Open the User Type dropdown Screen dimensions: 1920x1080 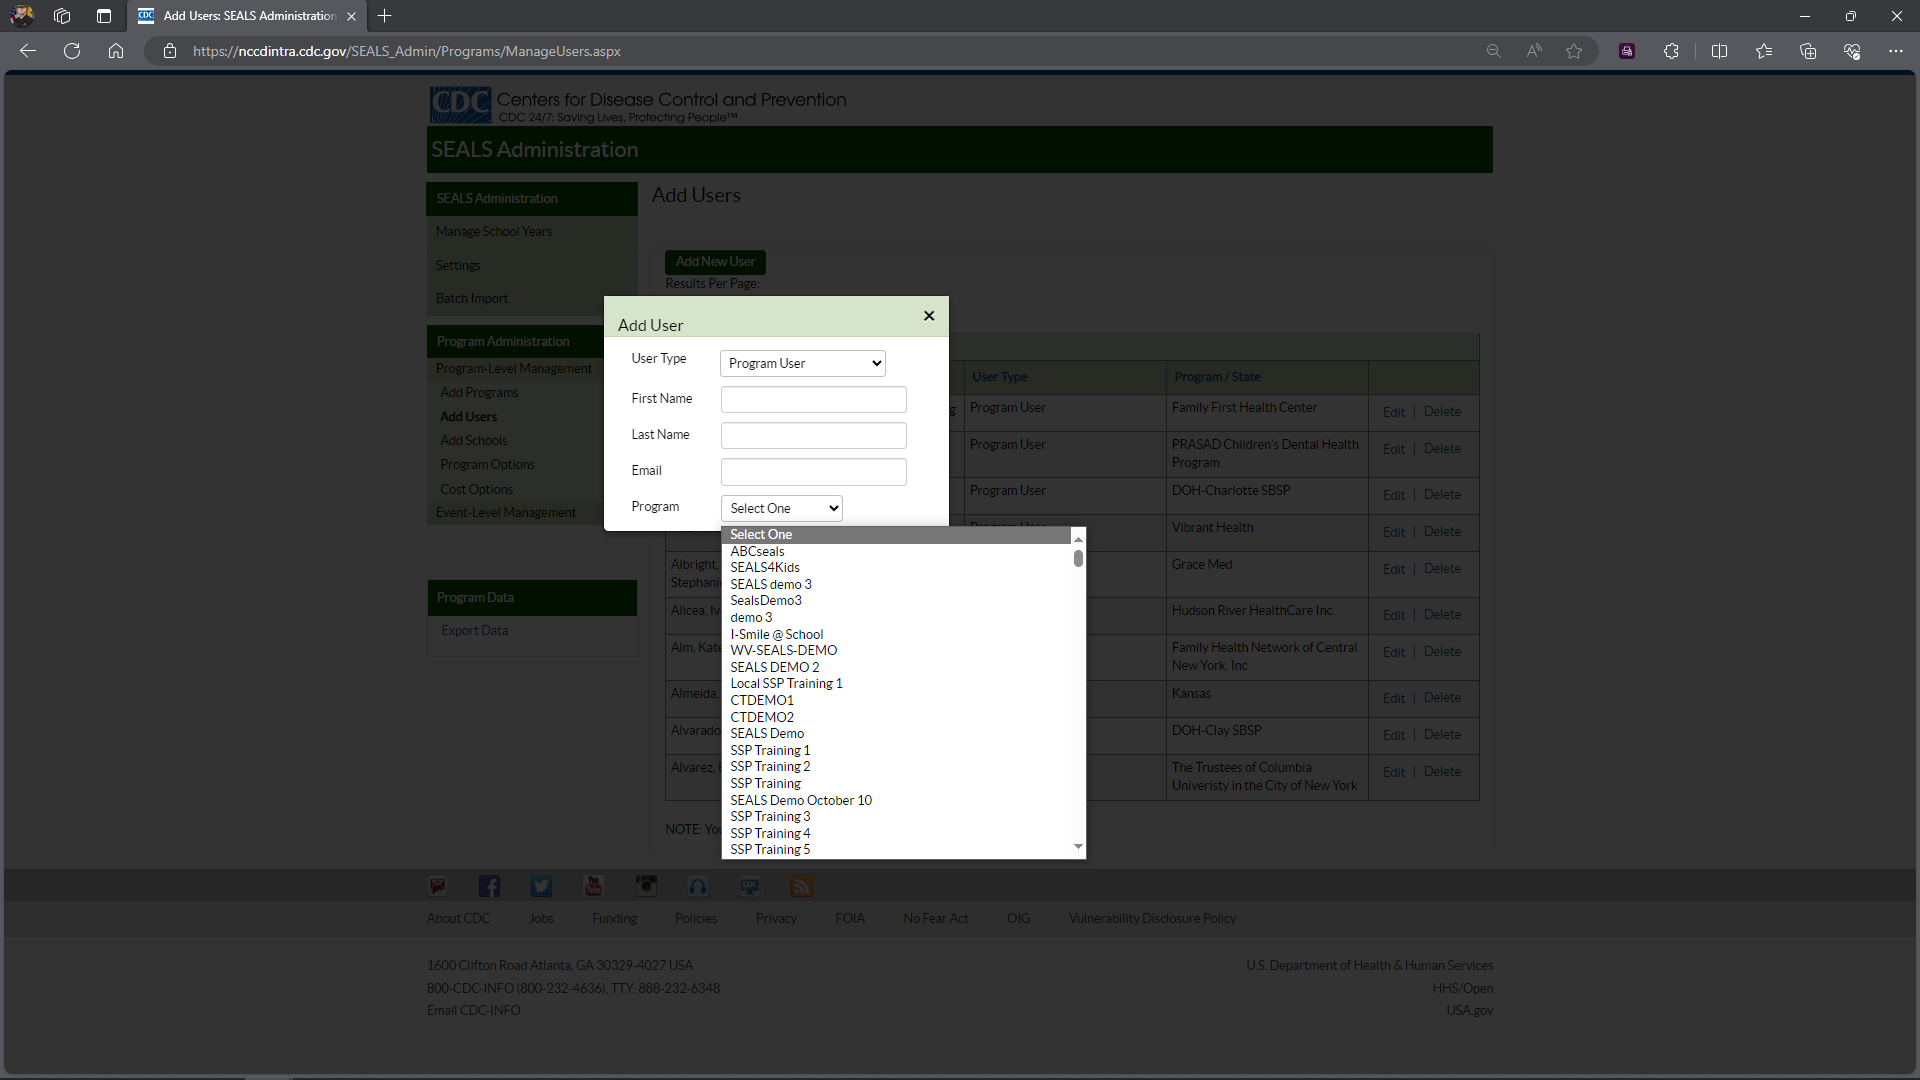point(803,363)
